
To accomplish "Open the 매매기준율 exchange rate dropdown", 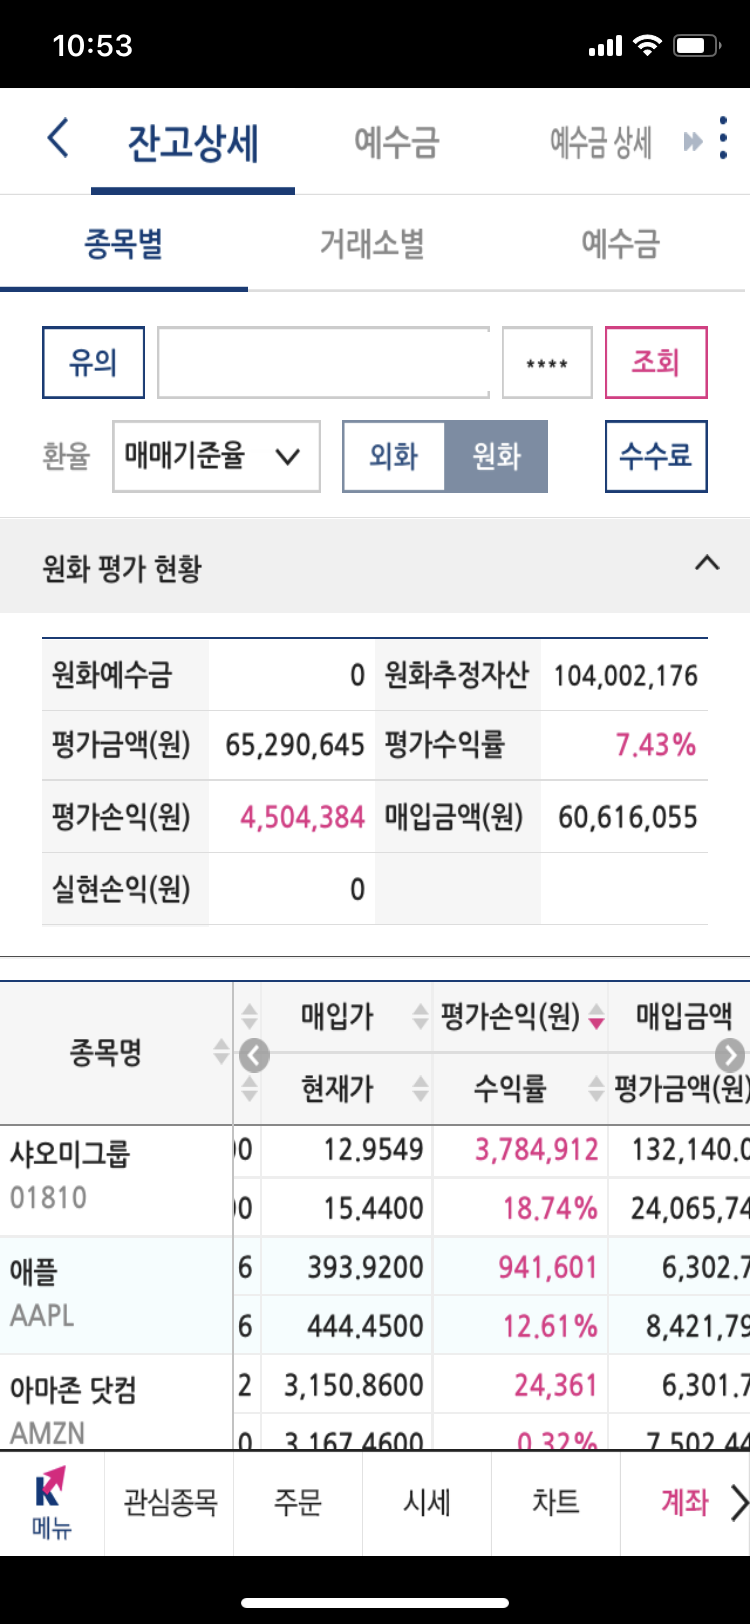I will coord(216,456).
